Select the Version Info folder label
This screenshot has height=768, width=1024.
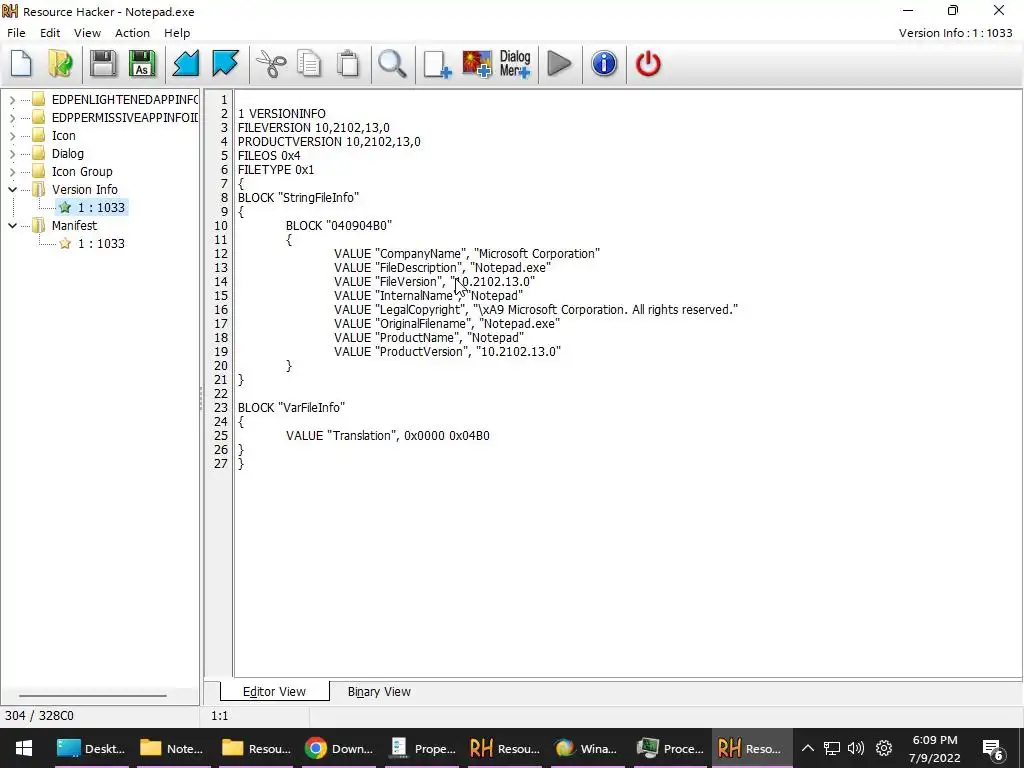[85, 189]
